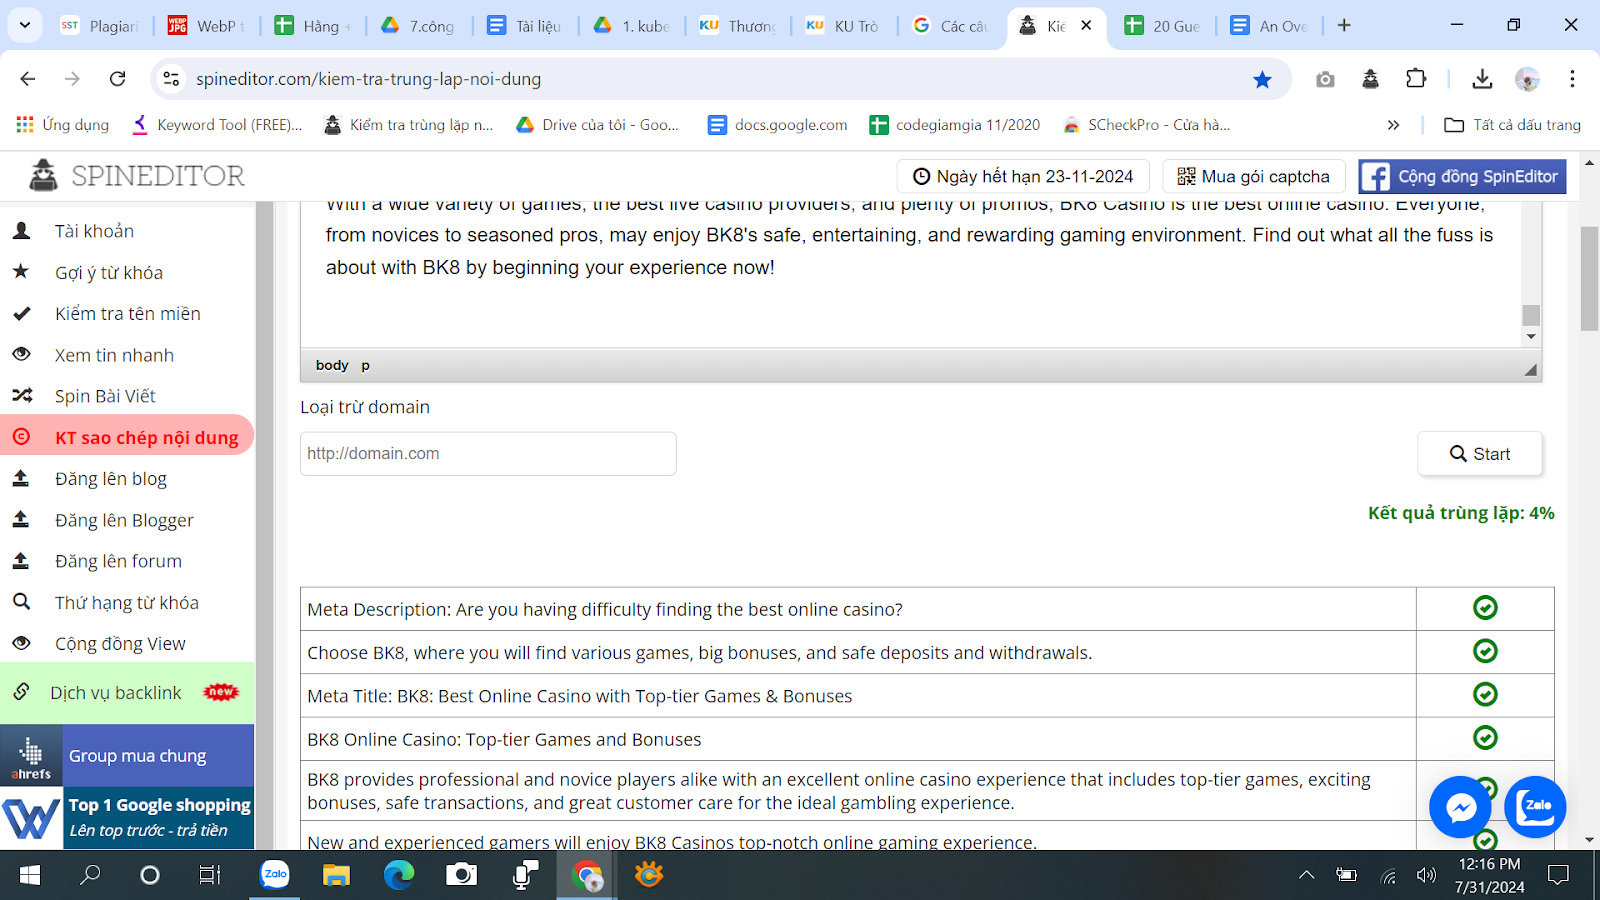
Task: Open Spin Bài Viết sidebar item
Action: tap(105, 396)
